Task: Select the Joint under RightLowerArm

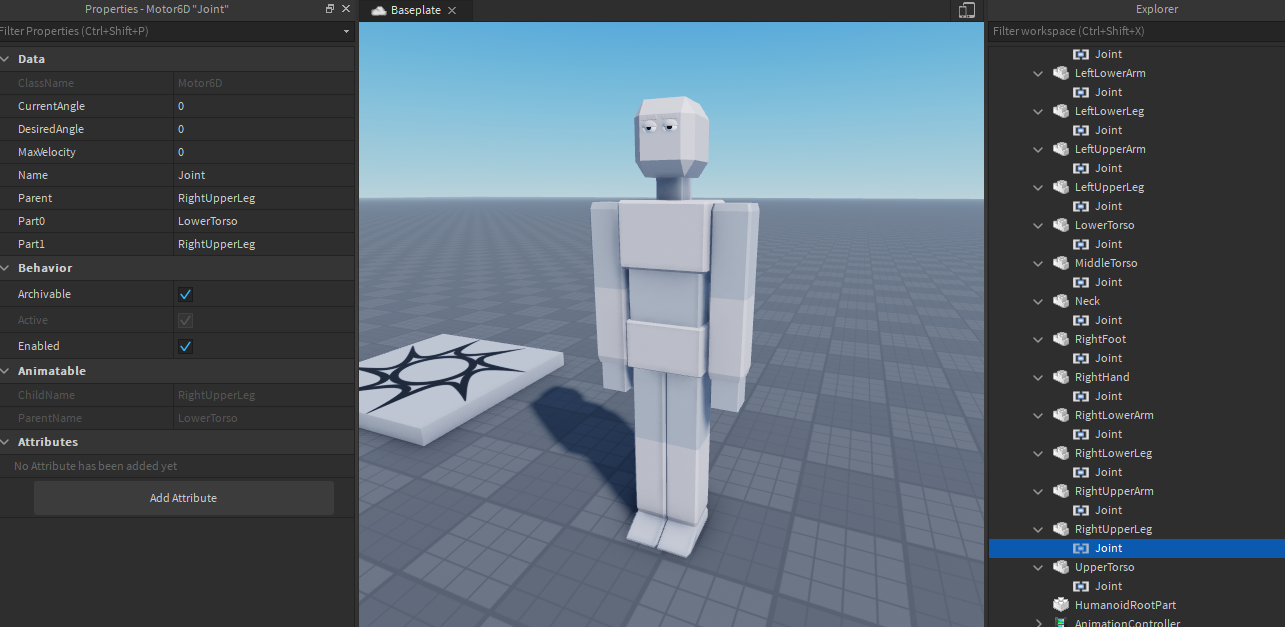Action: [1108, 434]
